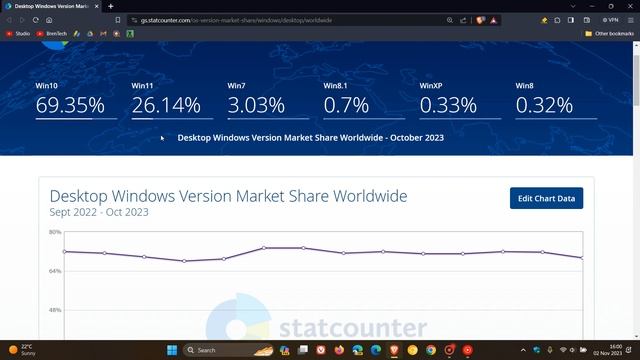The width and height of the screenshot is (640, 360).
Task: Click the 80% axis label on chart
Action: [55, 232]
